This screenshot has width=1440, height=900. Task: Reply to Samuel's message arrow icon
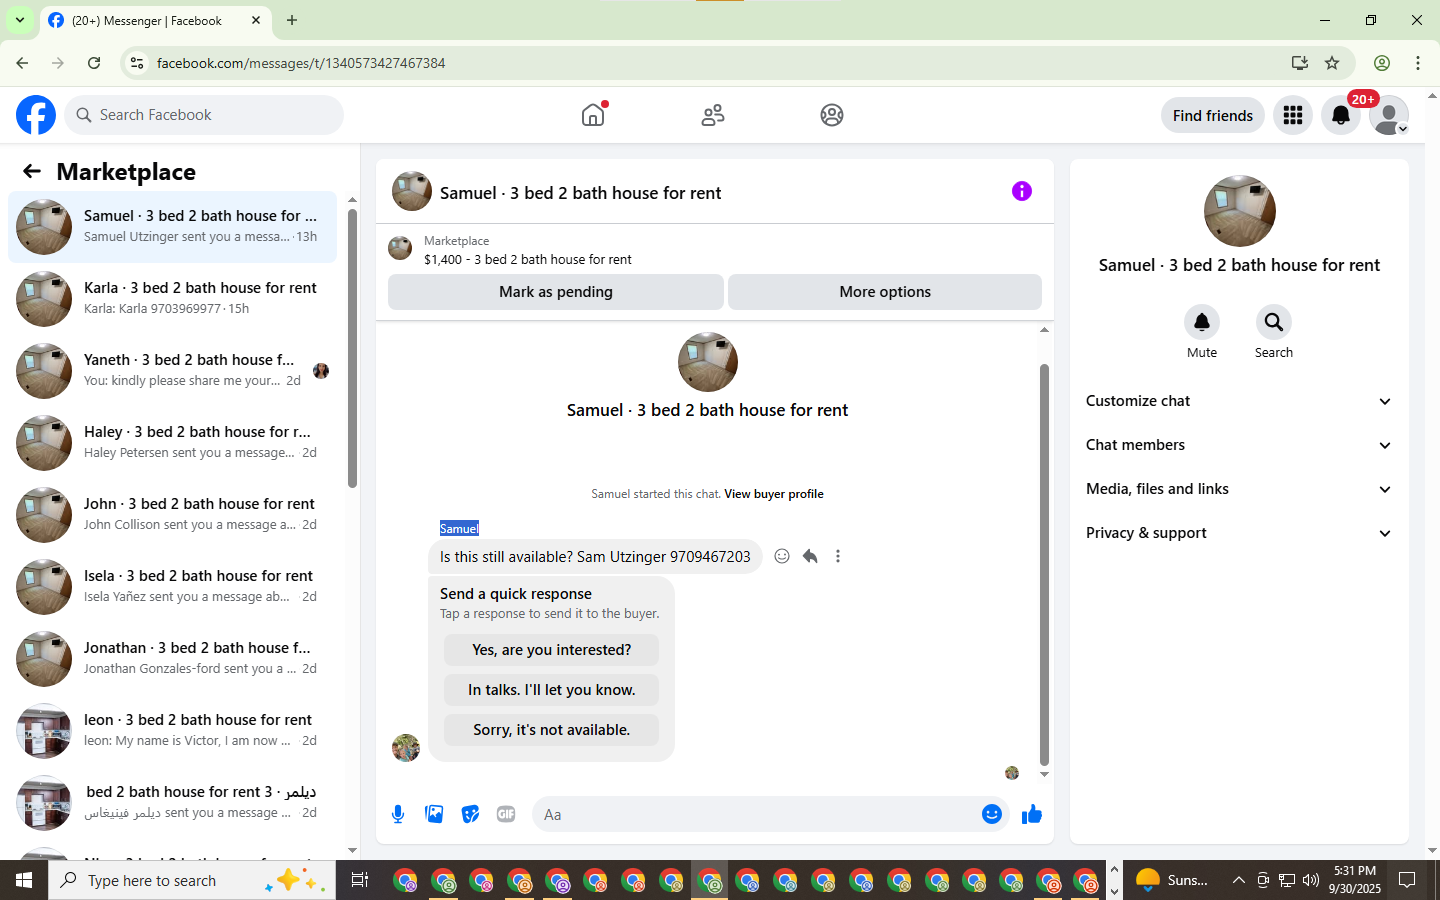click(810, 556)
